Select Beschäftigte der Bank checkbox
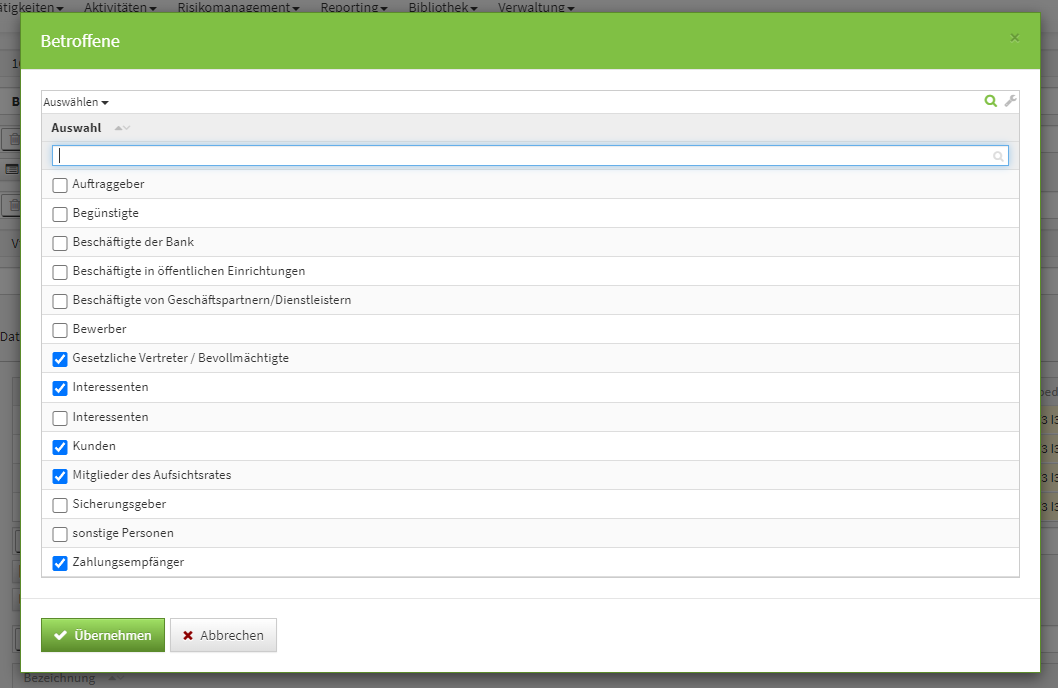Image resolution: width=1058 pixels, height=688 pixels. pyautogui.click(x=60, y=243)
